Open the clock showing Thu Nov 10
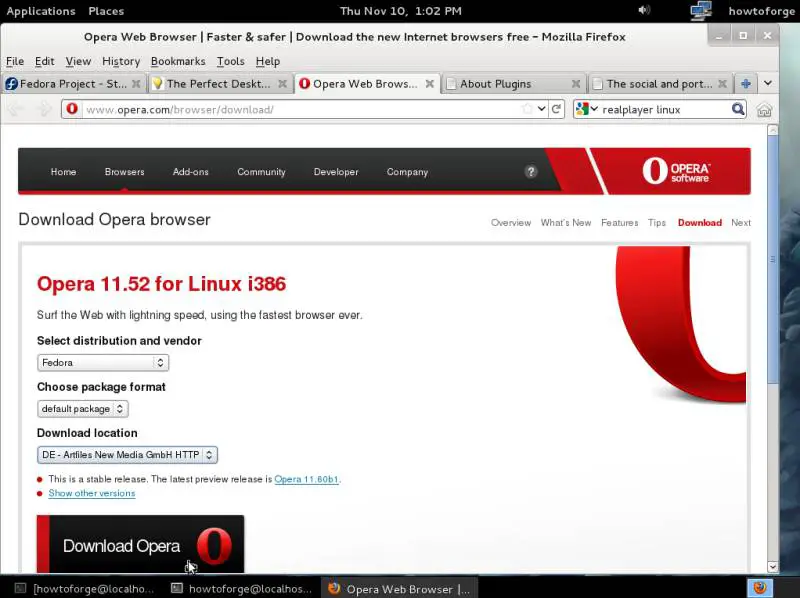The height and width of the screenshot is (598, 800). click(401, 11)
